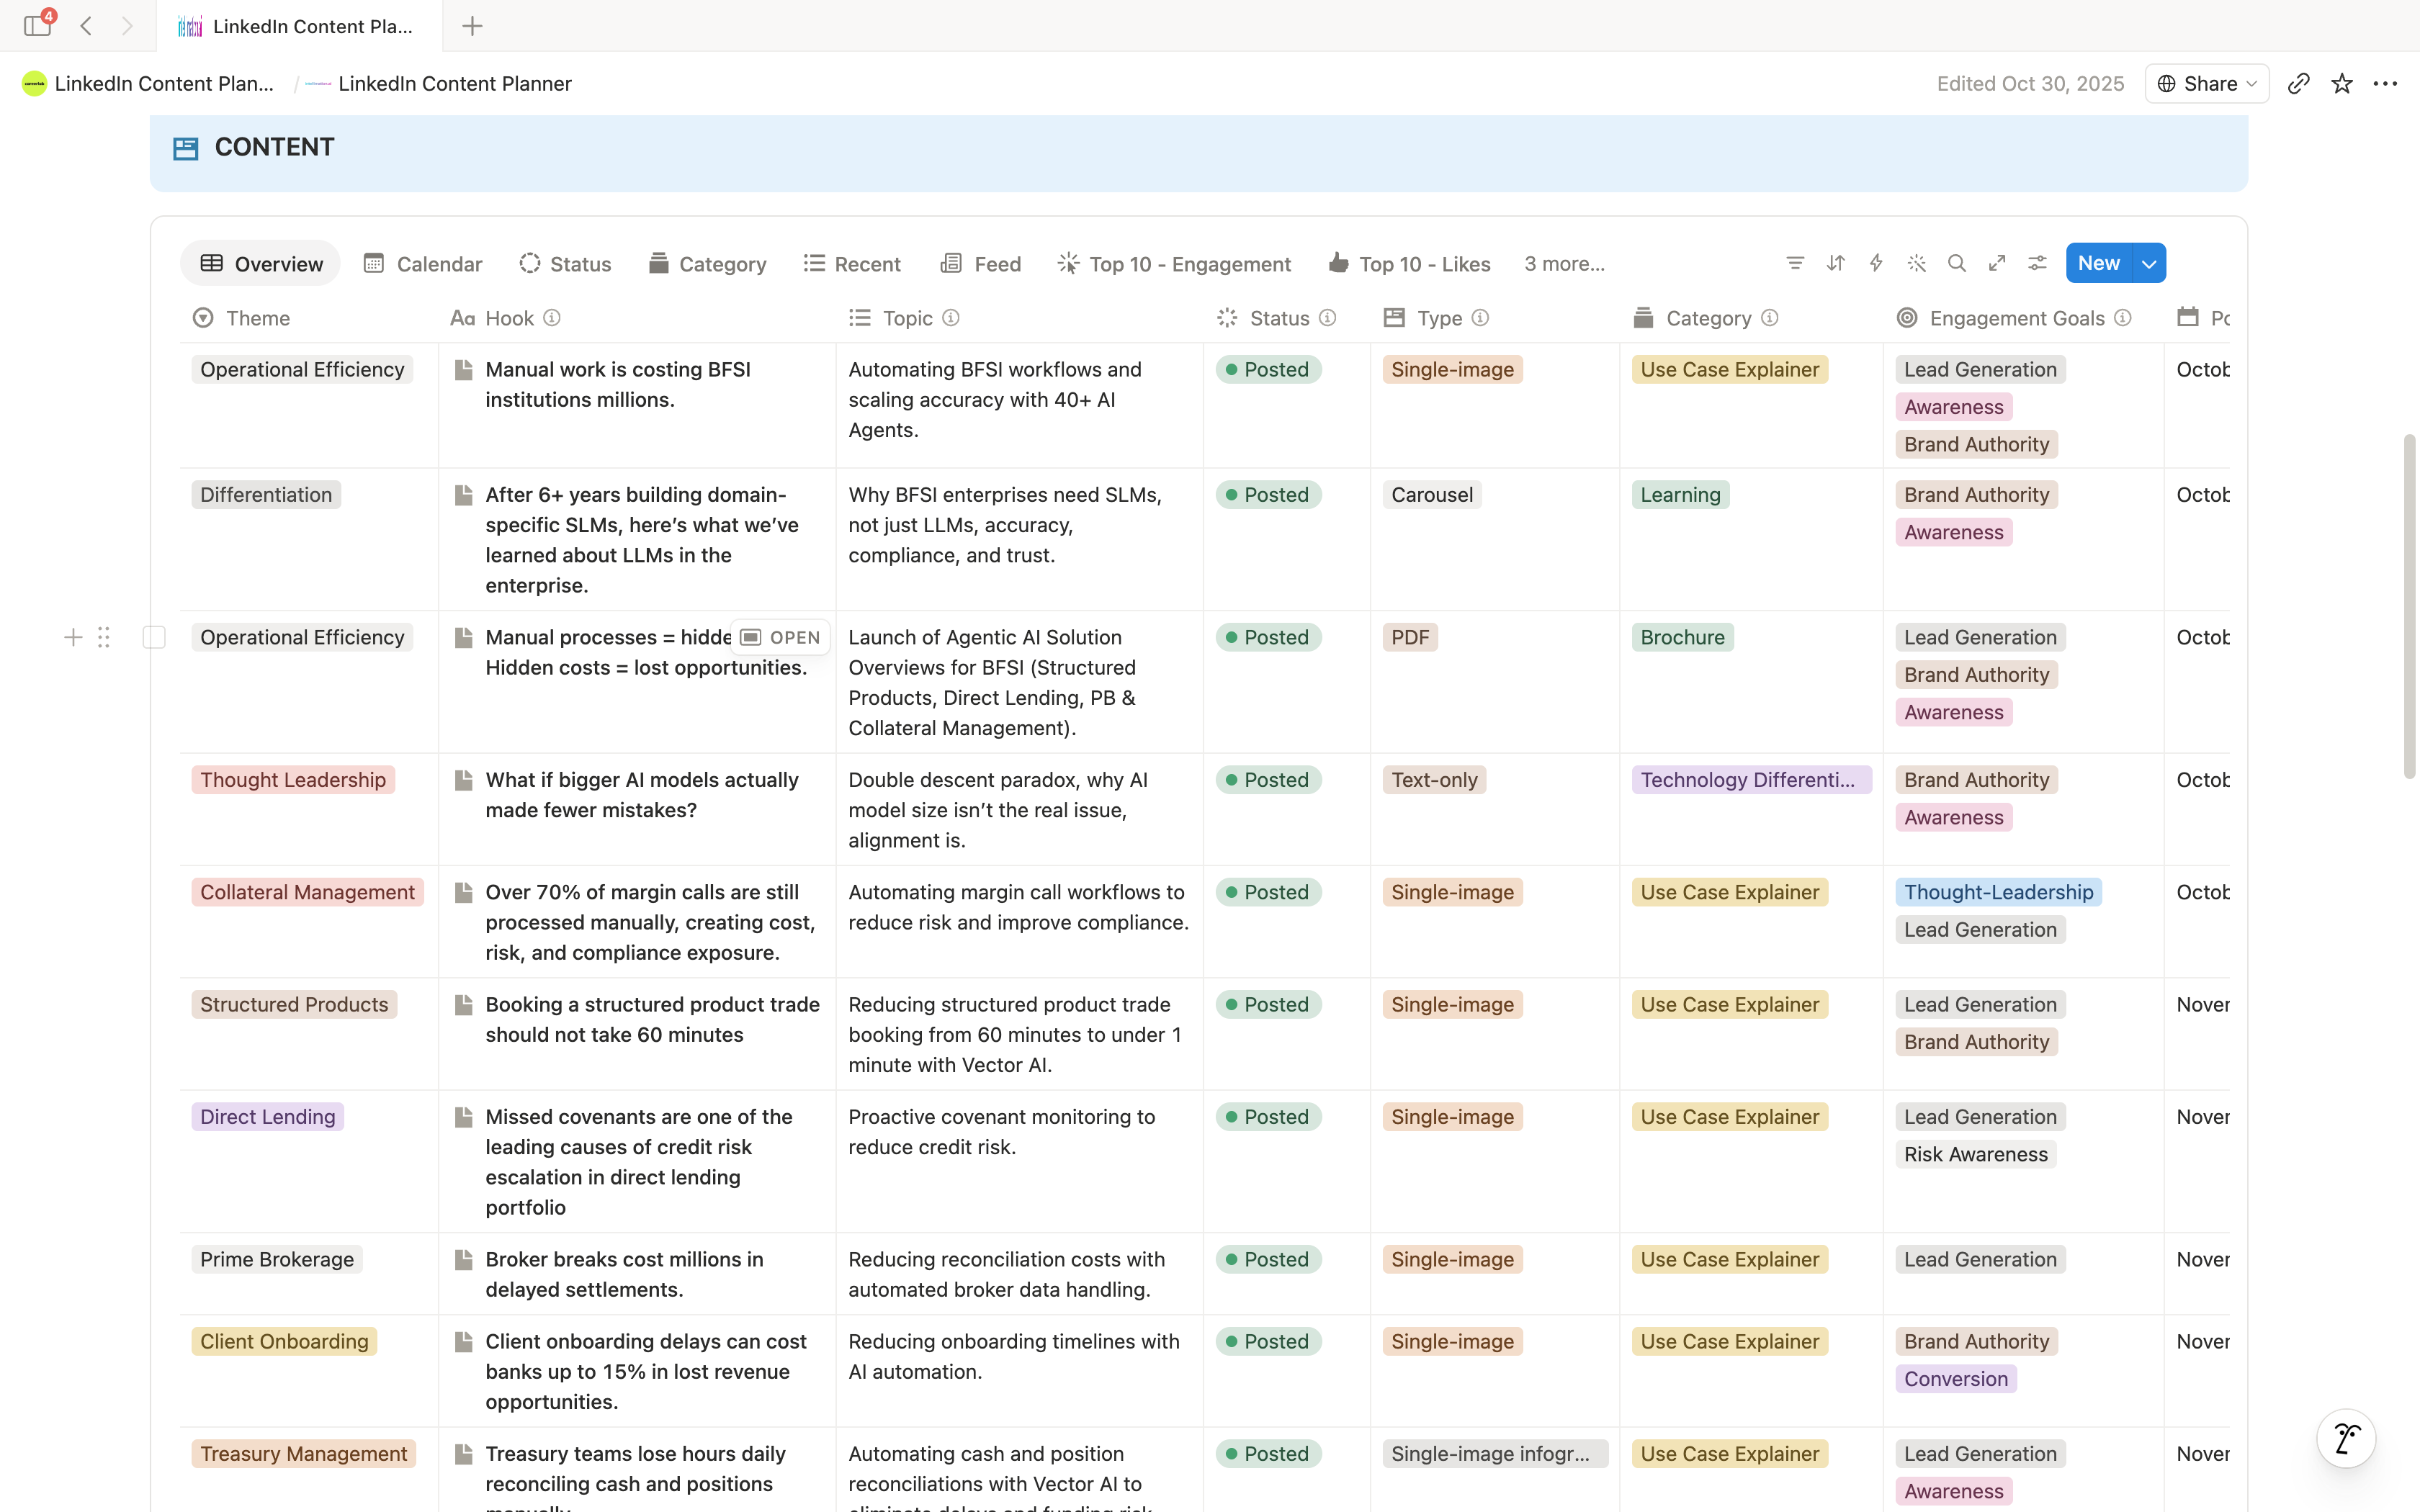Switch to the Calendar view tab
Image resolution: width=2420 pixels, height=1512 pixels.
point(423,264)
